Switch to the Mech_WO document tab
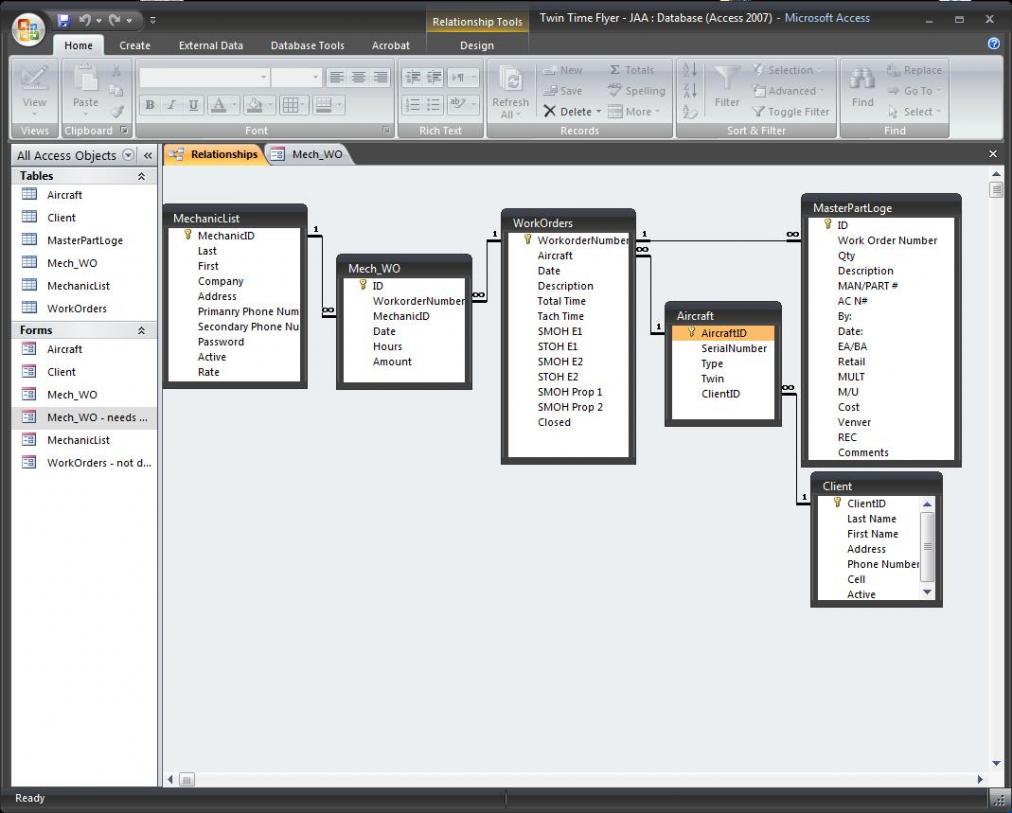Image resolution: width=1012 pixels, height=813 pixels. tap(309, 154)
